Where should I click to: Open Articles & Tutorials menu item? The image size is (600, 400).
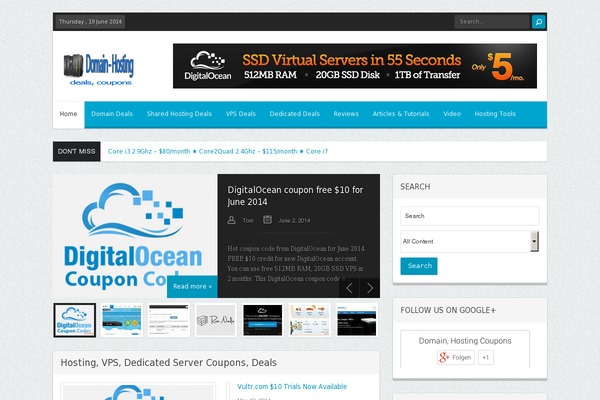(x=401, y=114)
